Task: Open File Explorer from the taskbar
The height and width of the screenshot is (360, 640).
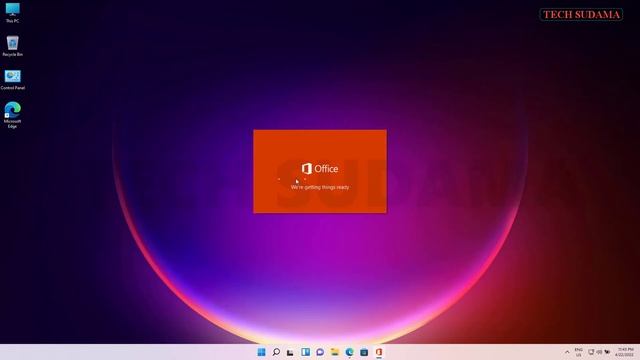Action: click(335, 352)
